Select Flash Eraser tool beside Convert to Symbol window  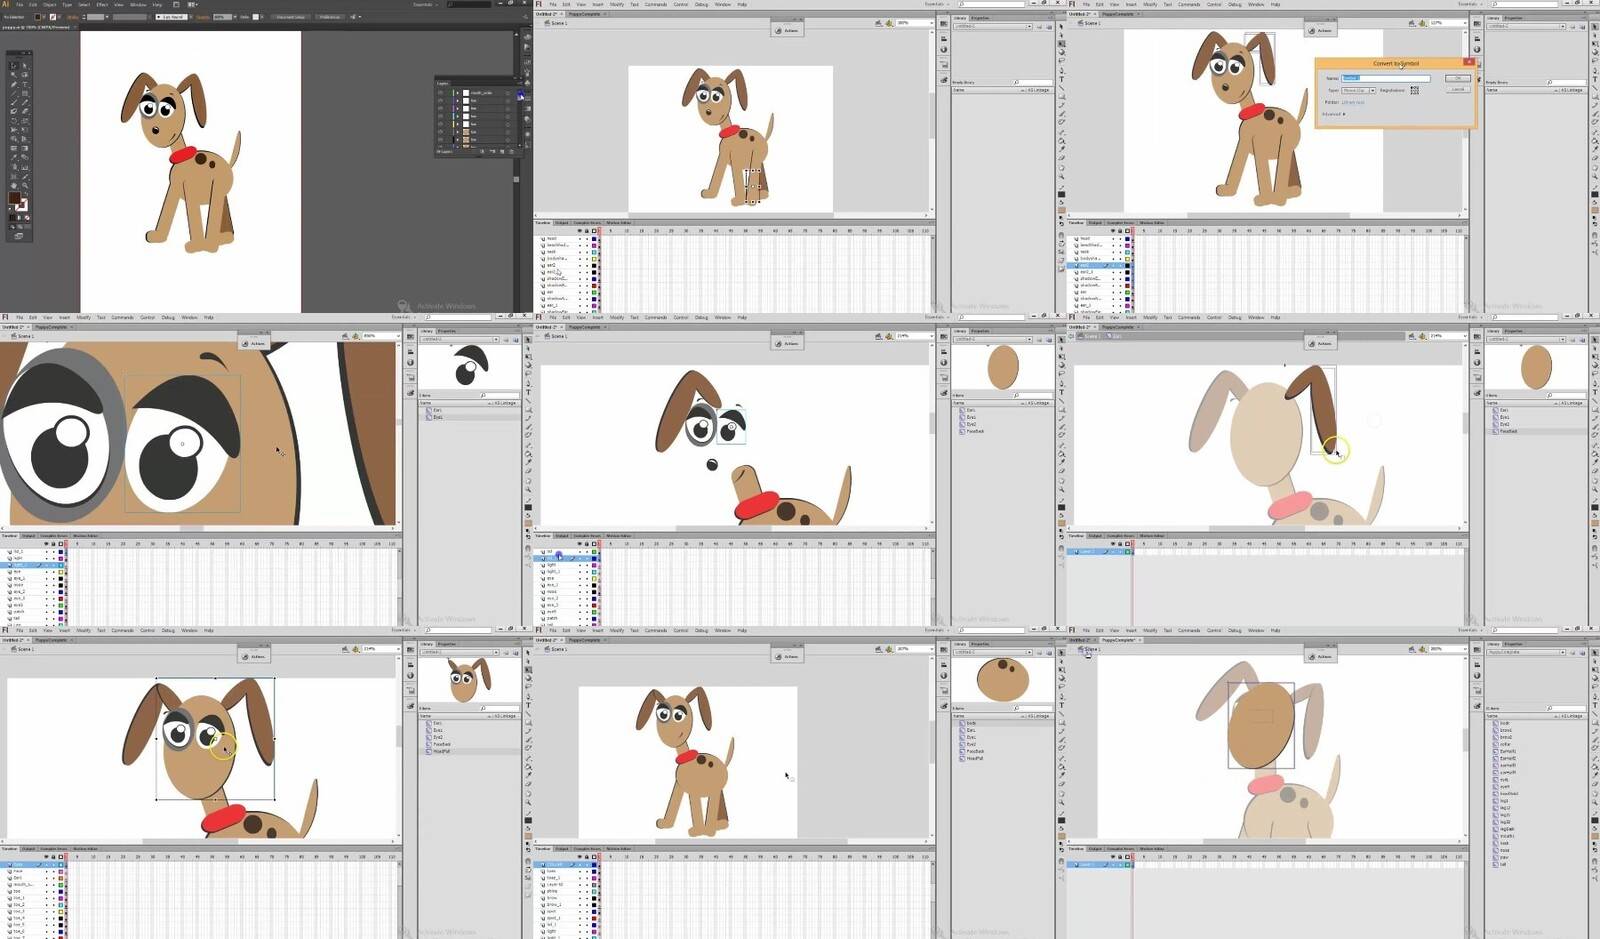[x=1595, y=158]
